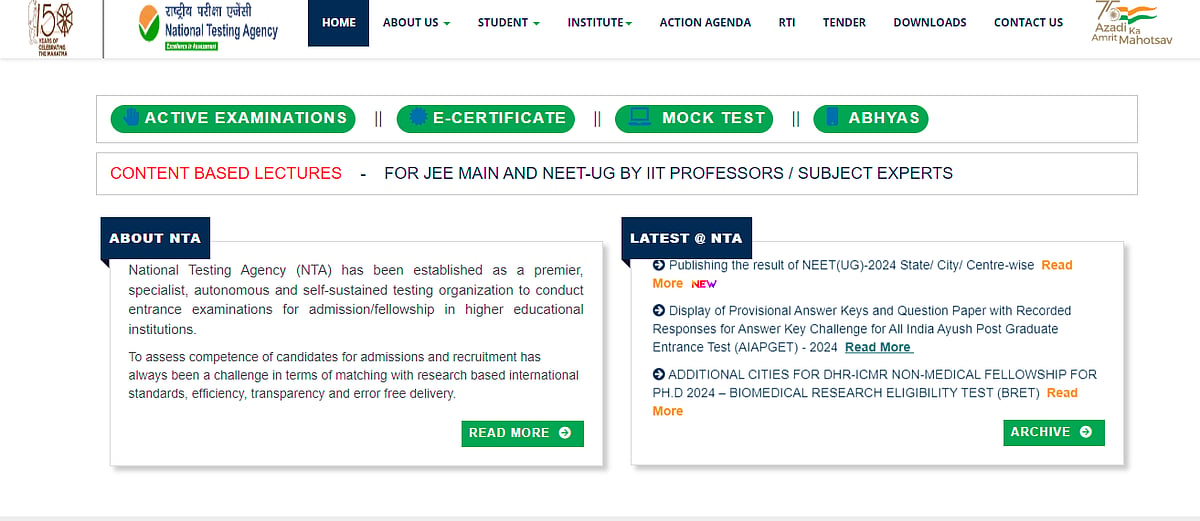Open the green Read More button in About NTA
Viewport: 1200px width, 521px height.
[x=523, y=433]
